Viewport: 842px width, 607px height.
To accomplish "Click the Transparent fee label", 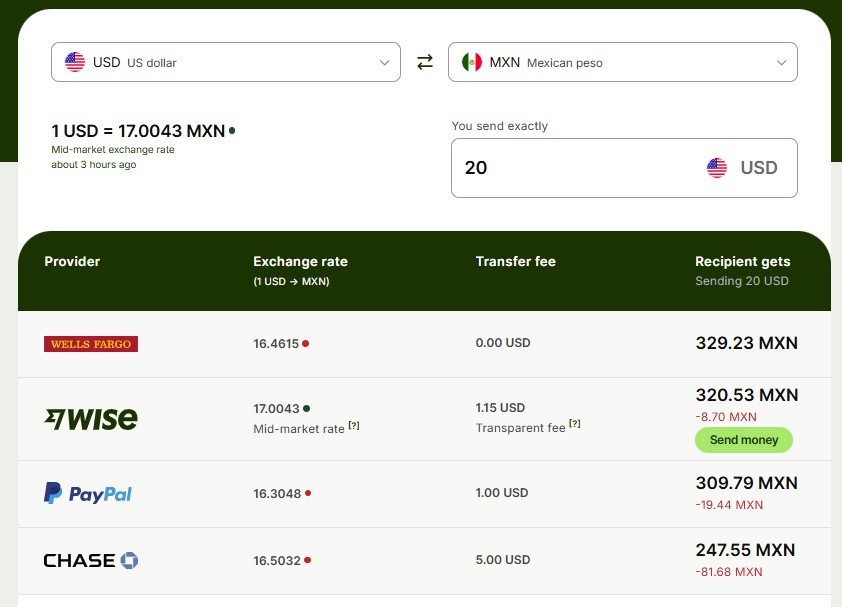I will pos(520,428).
